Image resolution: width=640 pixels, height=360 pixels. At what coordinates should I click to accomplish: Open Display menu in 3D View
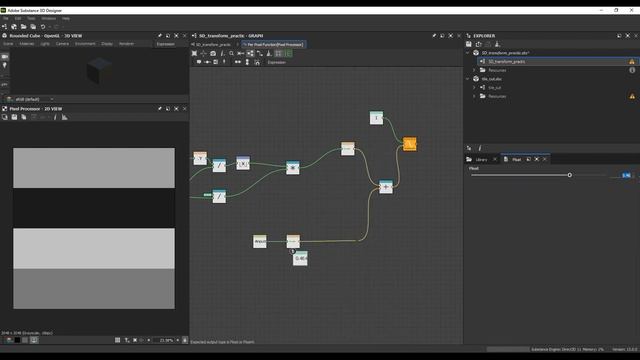(x=107, y=44)
